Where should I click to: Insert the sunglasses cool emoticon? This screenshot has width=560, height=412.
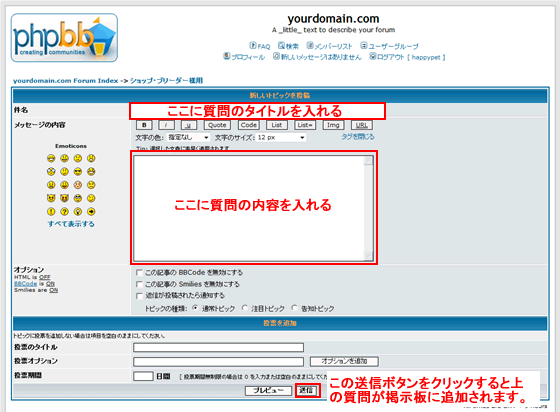(x=78, y=172)
